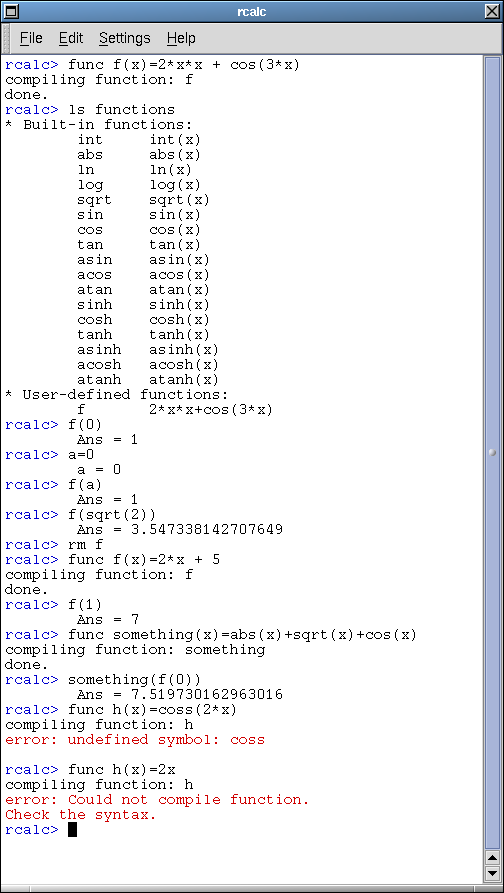Click the 'acosh(x)' entry in functions list
The height and width of the screenshot is (893, 504).
(x=184, y=364)
